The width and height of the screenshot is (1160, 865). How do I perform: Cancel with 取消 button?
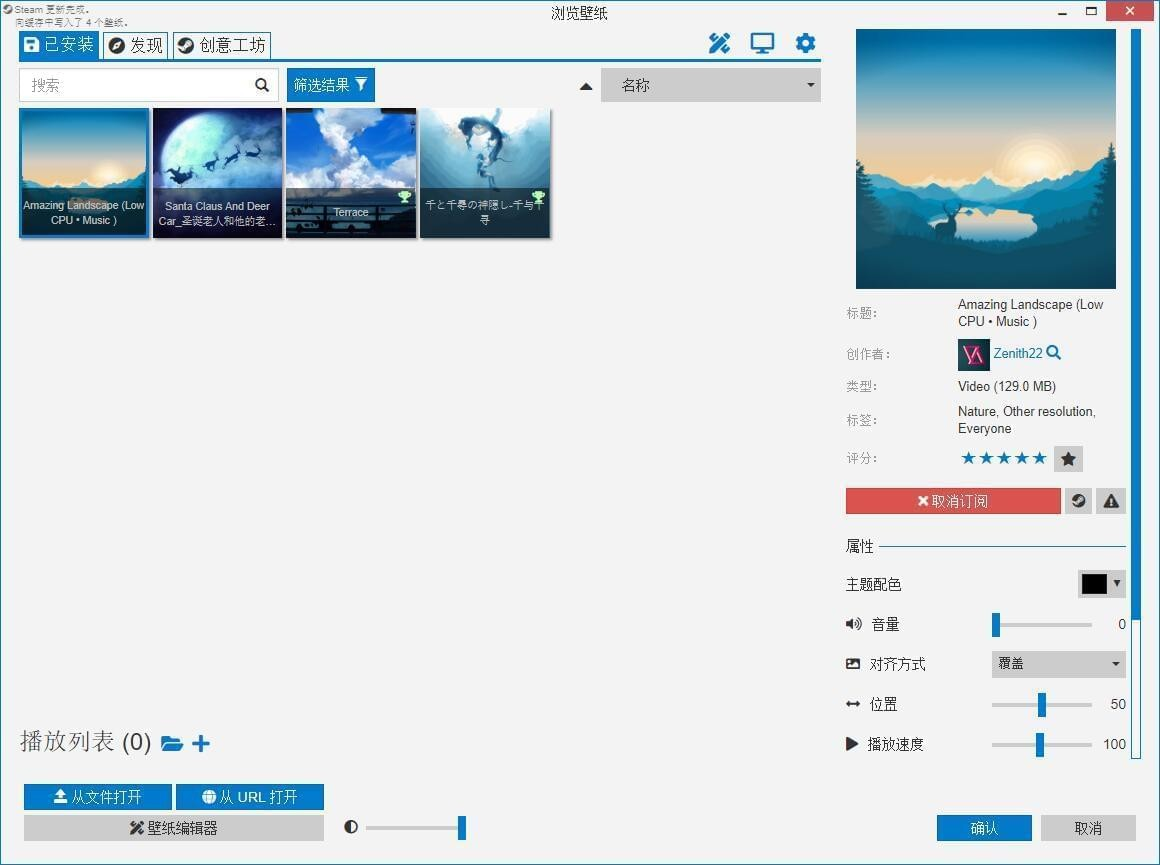click(1088, 828)
